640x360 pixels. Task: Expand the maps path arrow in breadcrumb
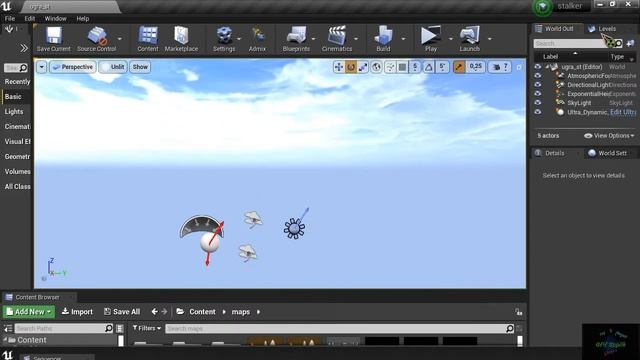(258, 312)
